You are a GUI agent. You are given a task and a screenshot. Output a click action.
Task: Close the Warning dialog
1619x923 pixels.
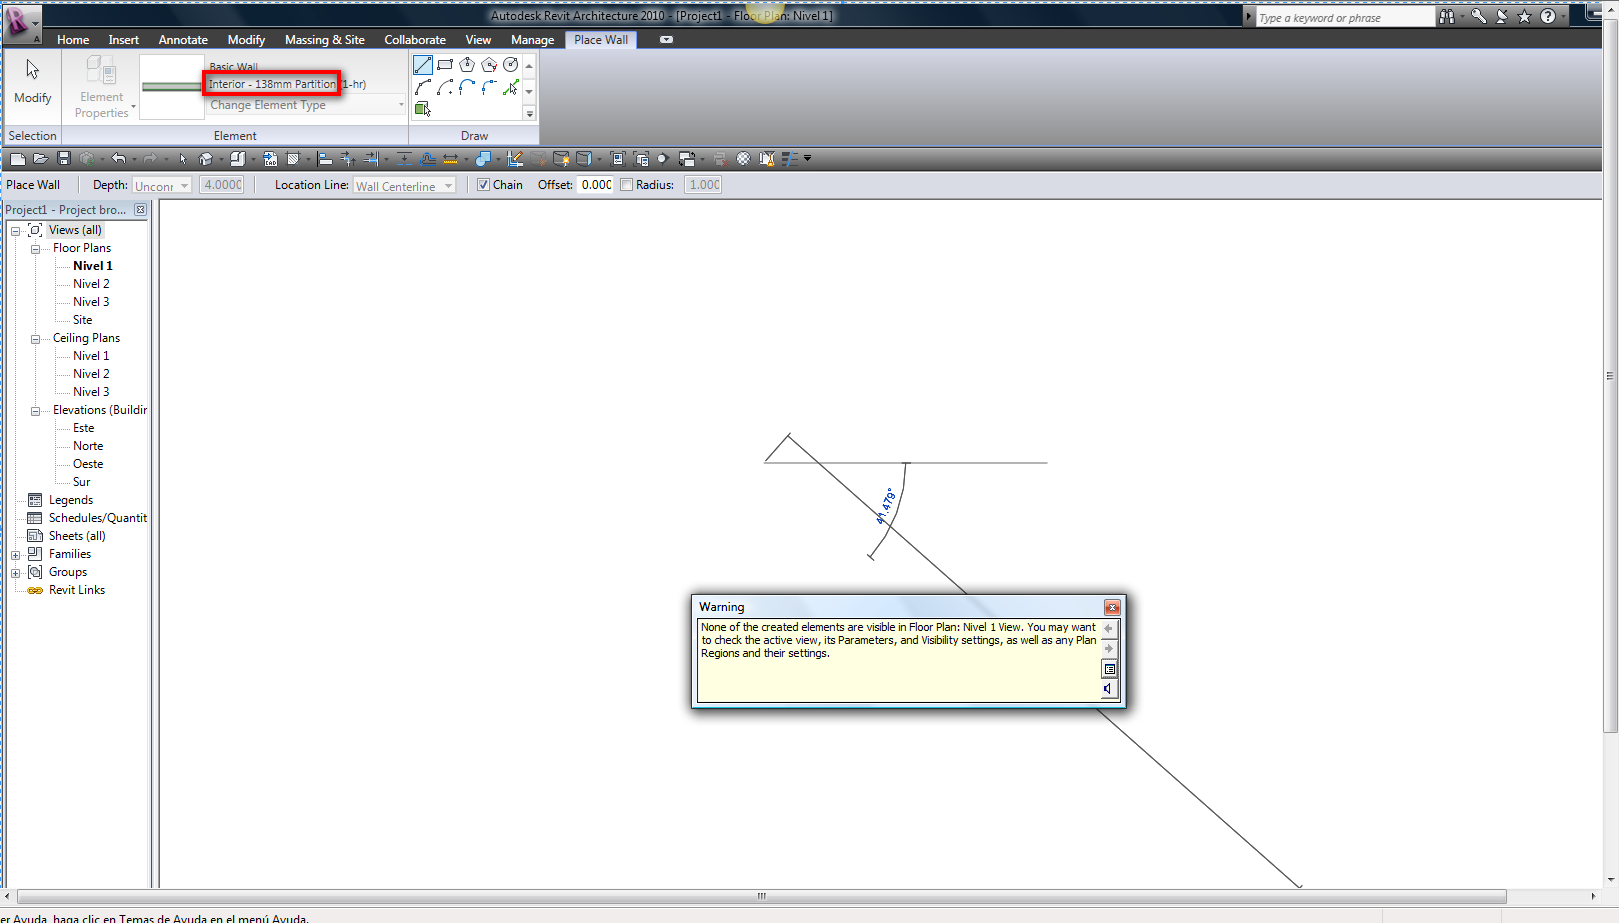pos(1112,607)
